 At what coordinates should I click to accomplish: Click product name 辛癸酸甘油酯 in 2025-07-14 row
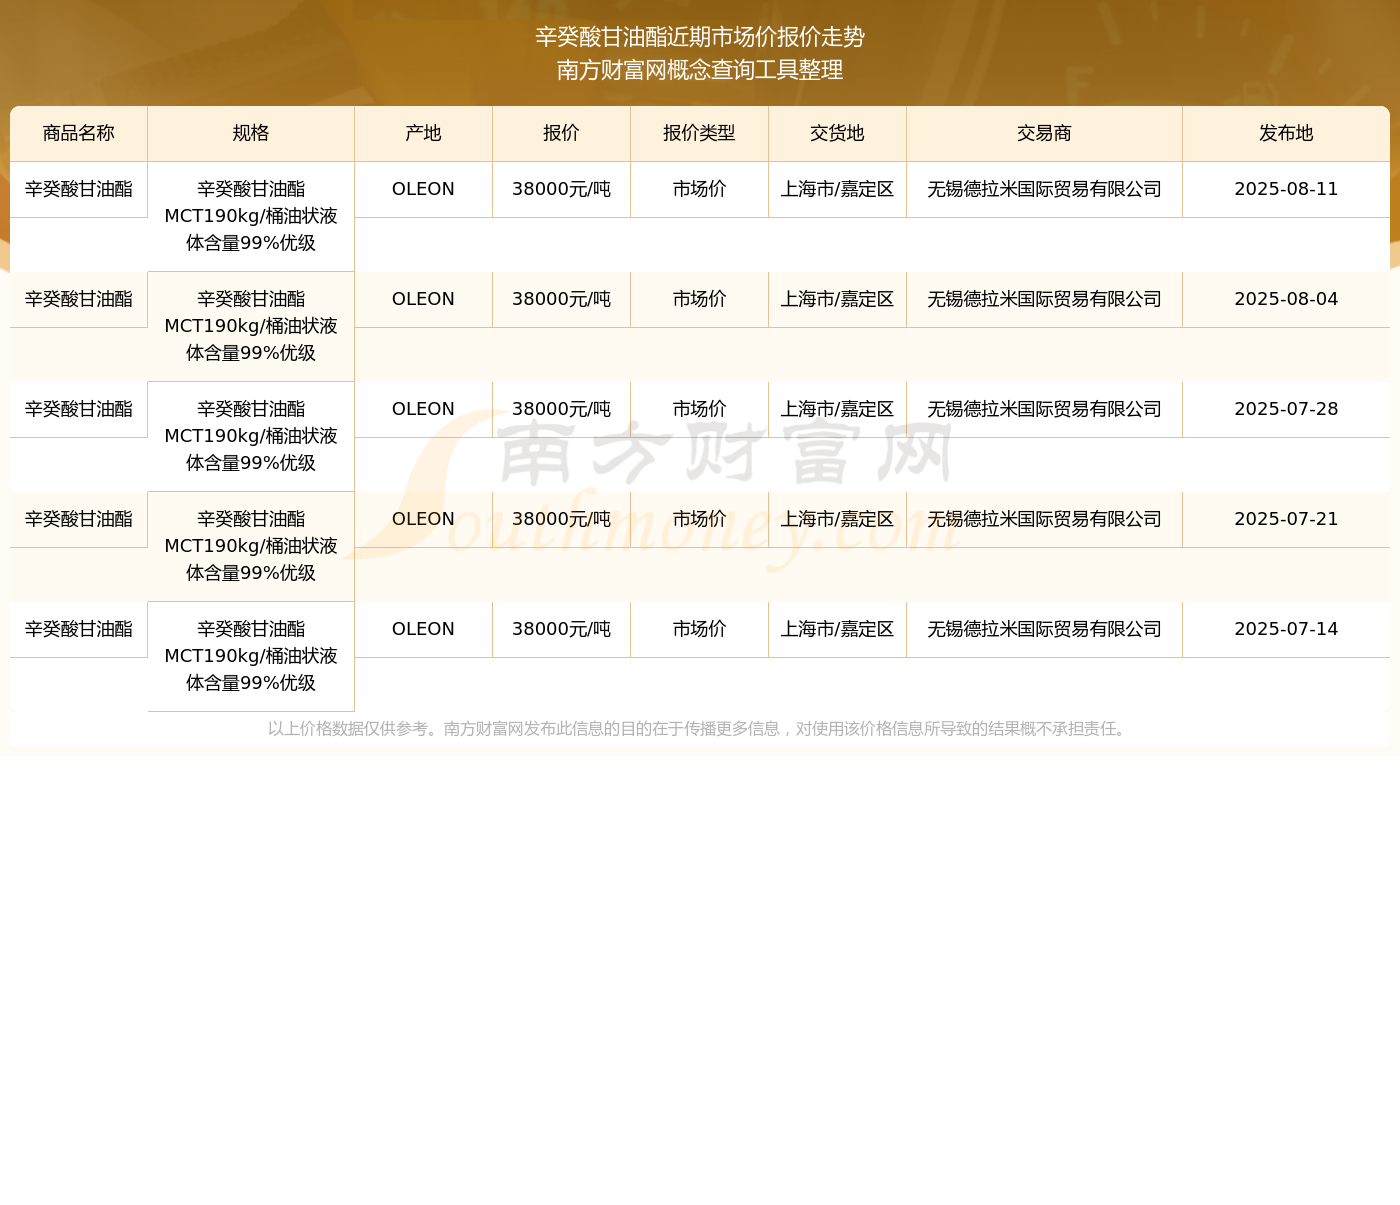point(79,629)
